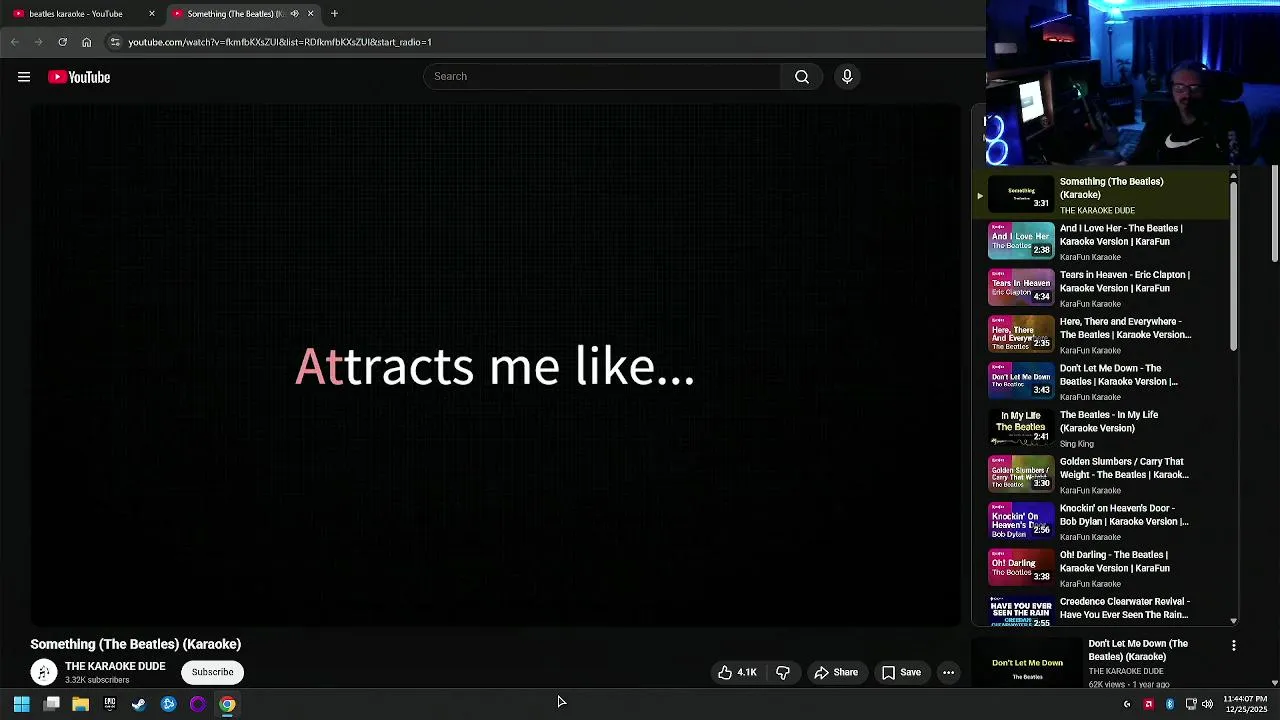Image resolution: width=1280 pixels, height=720 pixels.
Task: Close the Something (The Beatles) tab
Action: pyautogui.click(x=310, y=14)
